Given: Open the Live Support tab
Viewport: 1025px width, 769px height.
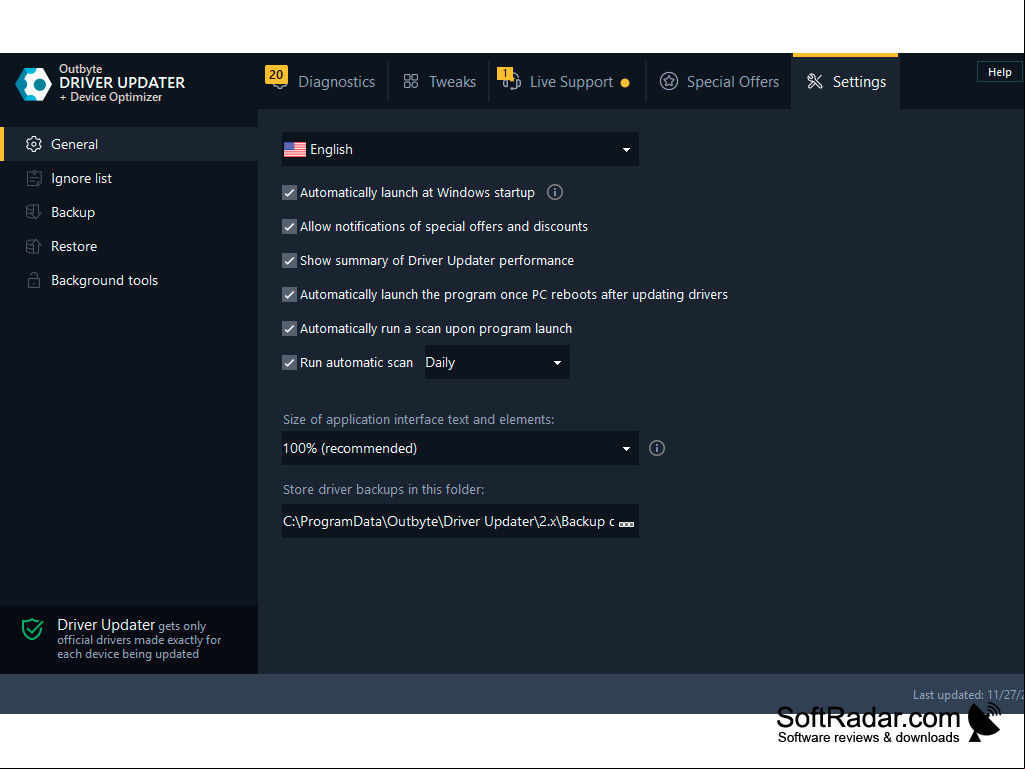Looking at the screenshot, I should click(567, 81).
